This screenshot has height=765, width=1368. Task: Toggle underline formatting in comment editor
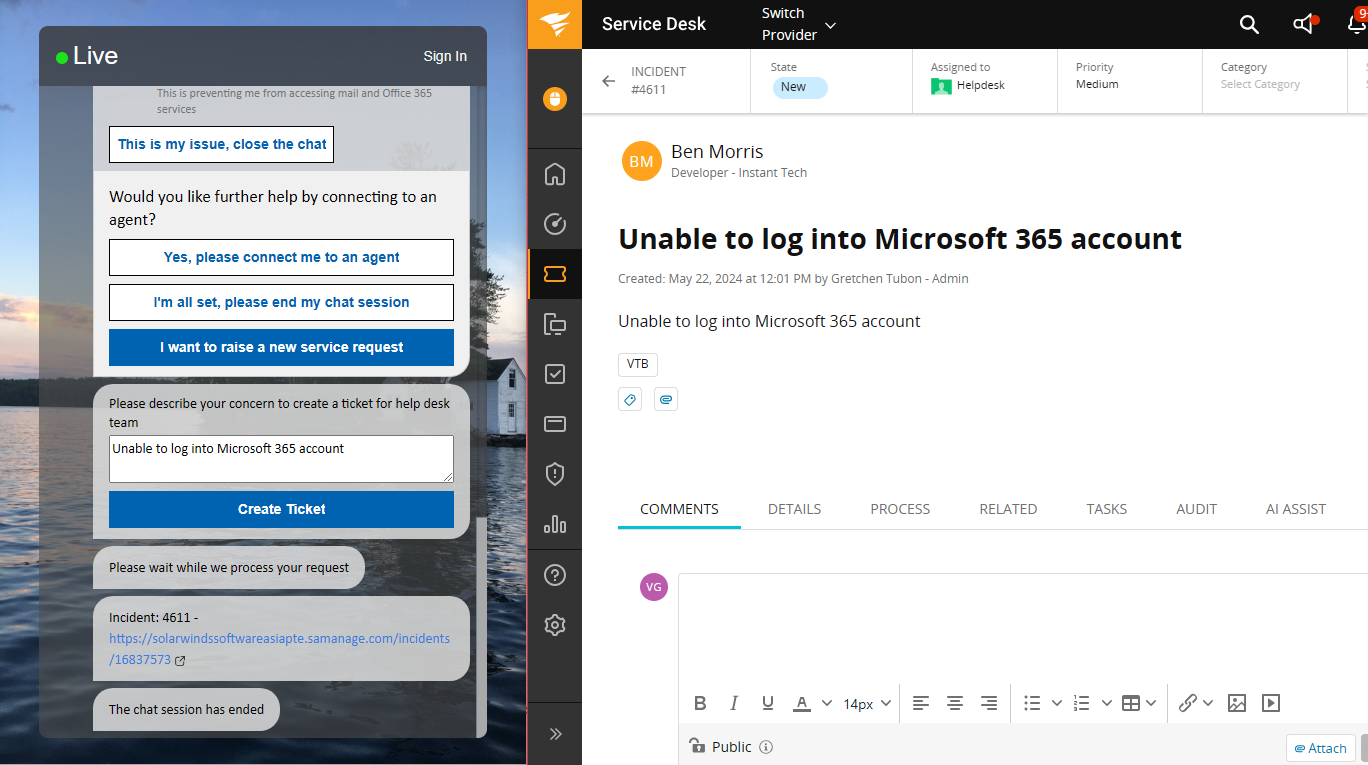click(768, 703)
